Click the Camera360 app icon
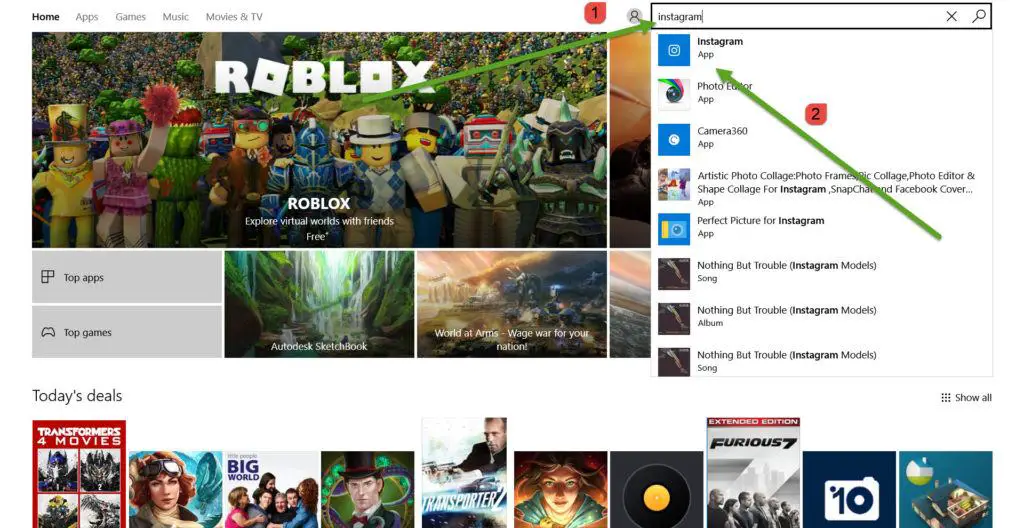1024x528 pixels. pos(674,139)
